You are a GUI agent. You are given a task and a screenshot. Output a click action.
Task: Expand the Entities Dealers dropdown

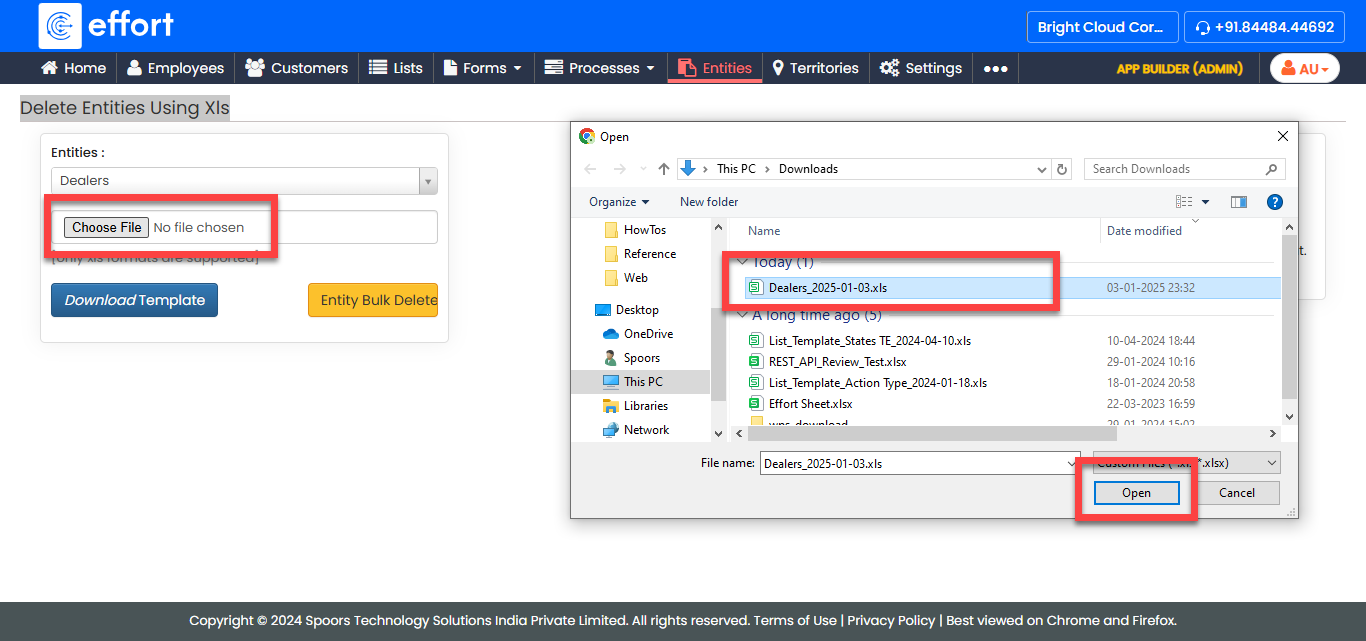click(x=244, y=181)
